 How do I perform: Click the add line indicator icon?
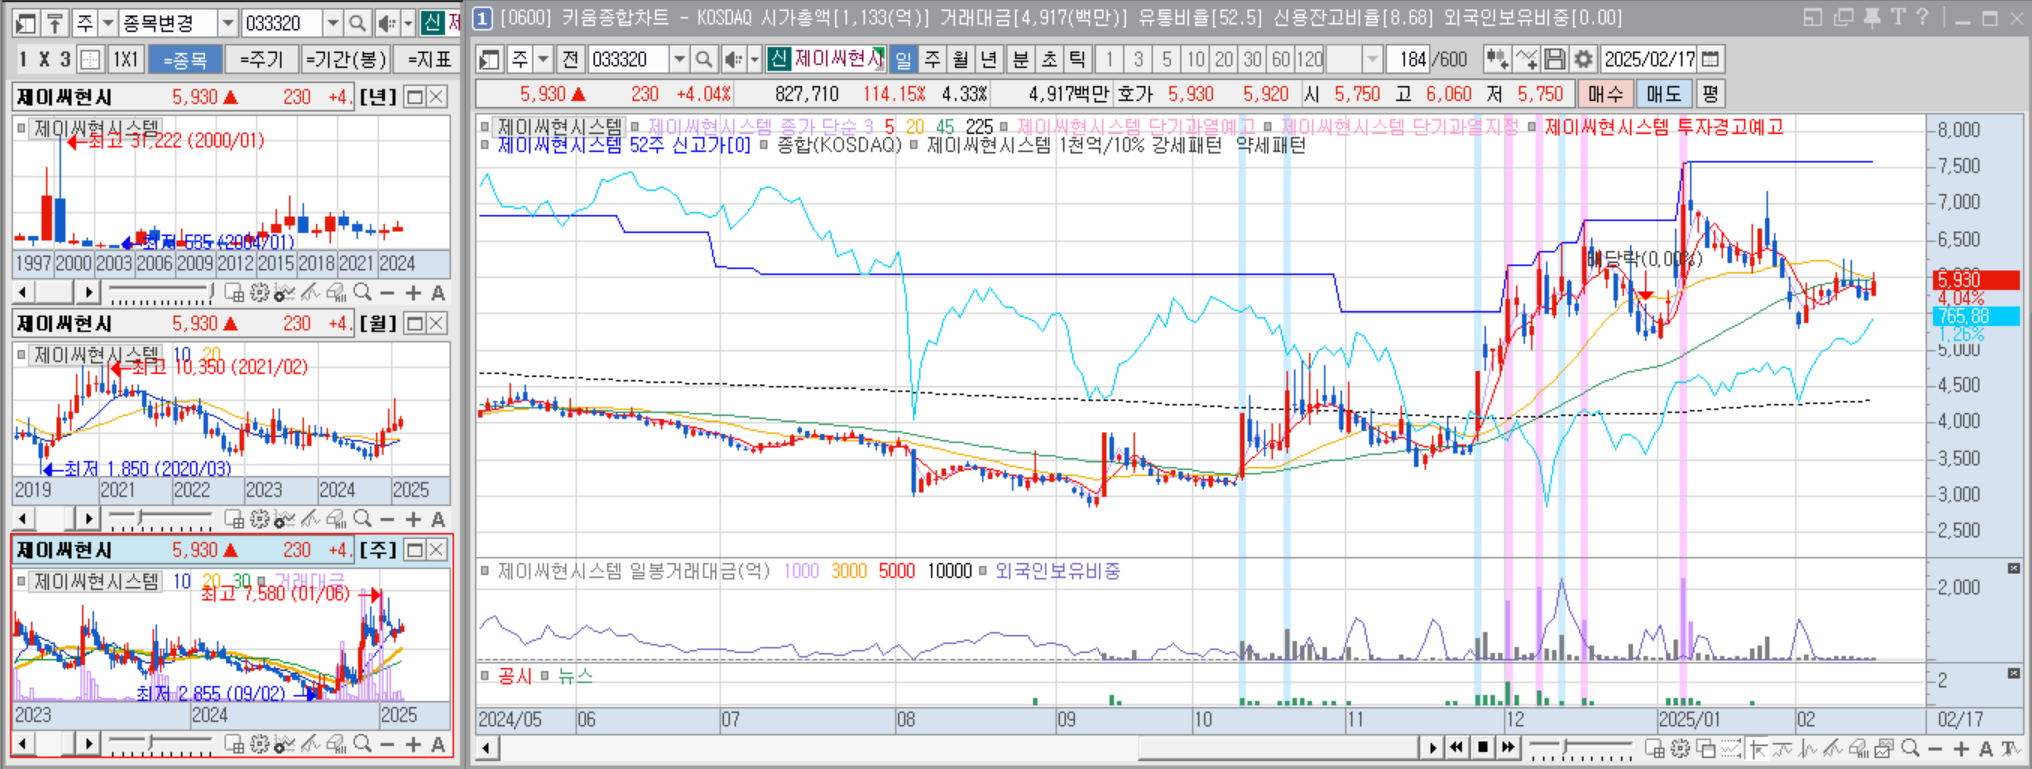[1526, 59]
